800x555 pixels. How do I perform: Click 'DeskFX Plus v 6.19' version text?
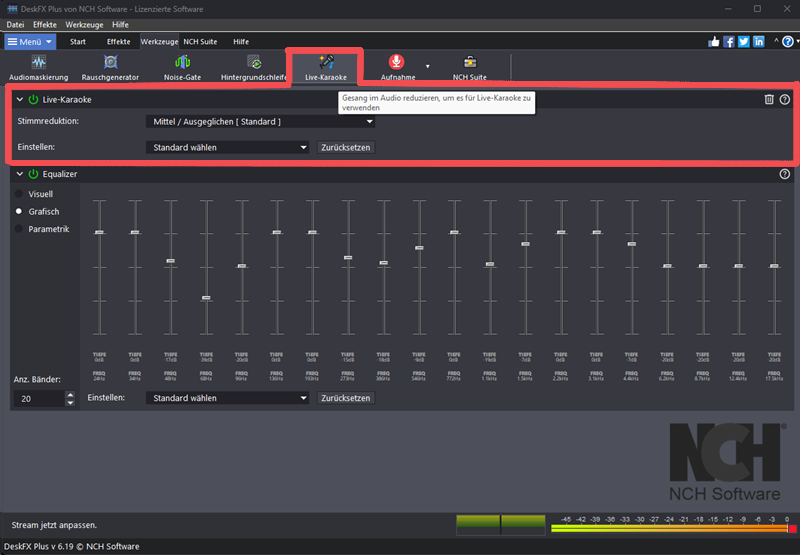coord(39,546)
